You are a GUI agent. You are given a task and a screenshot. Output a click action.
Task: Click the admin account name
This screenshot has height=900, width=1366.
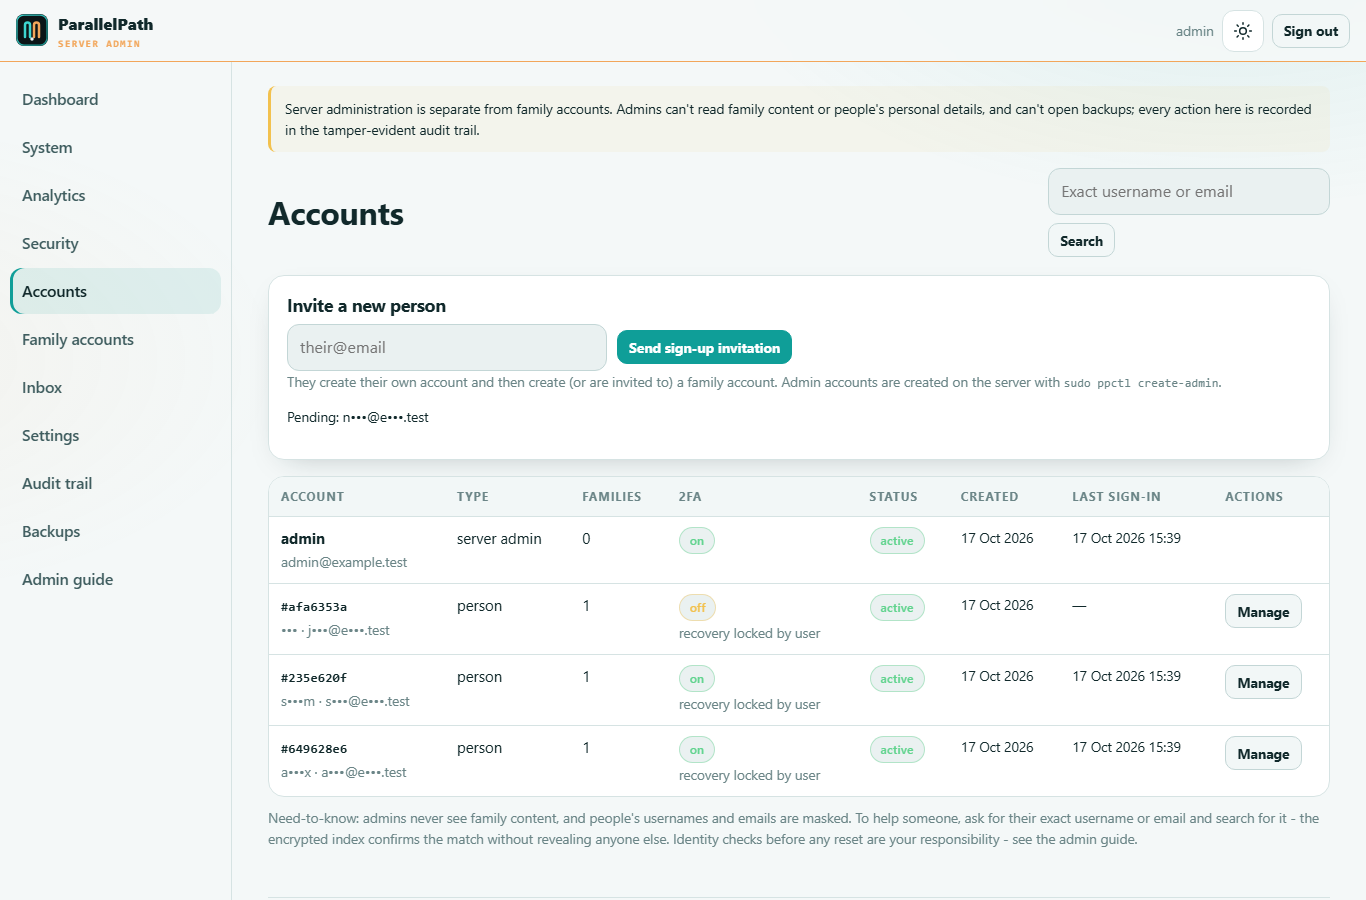point(303,539)
